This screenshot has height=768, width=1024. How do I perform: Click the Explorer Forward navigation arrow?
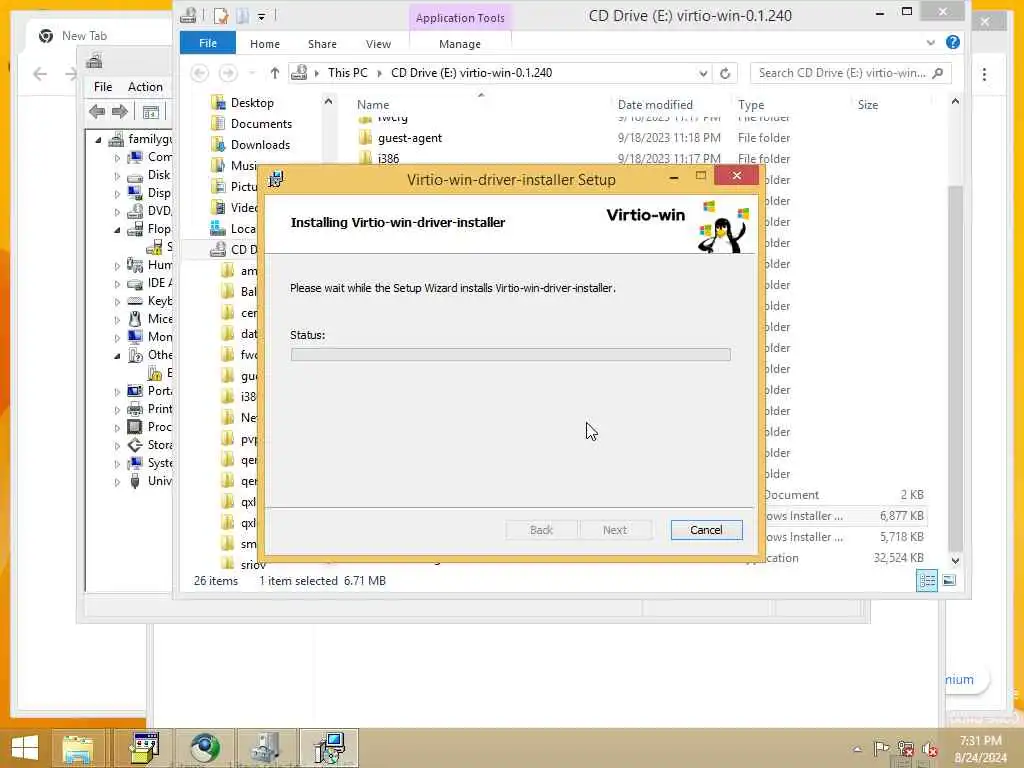228,72
